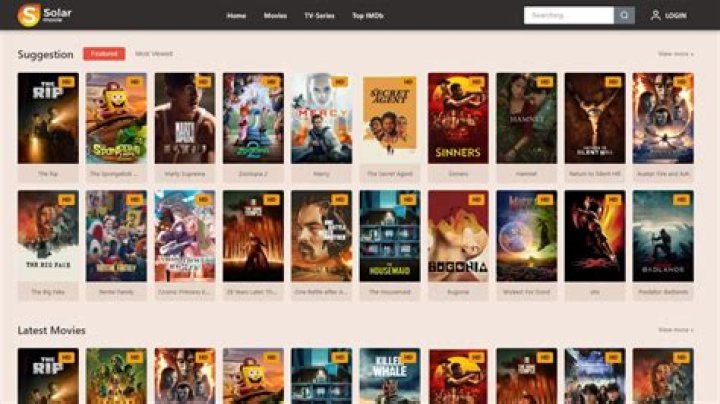Click 'The Big Fake' title text
This screenshot has width=720, height=404.
48,292
